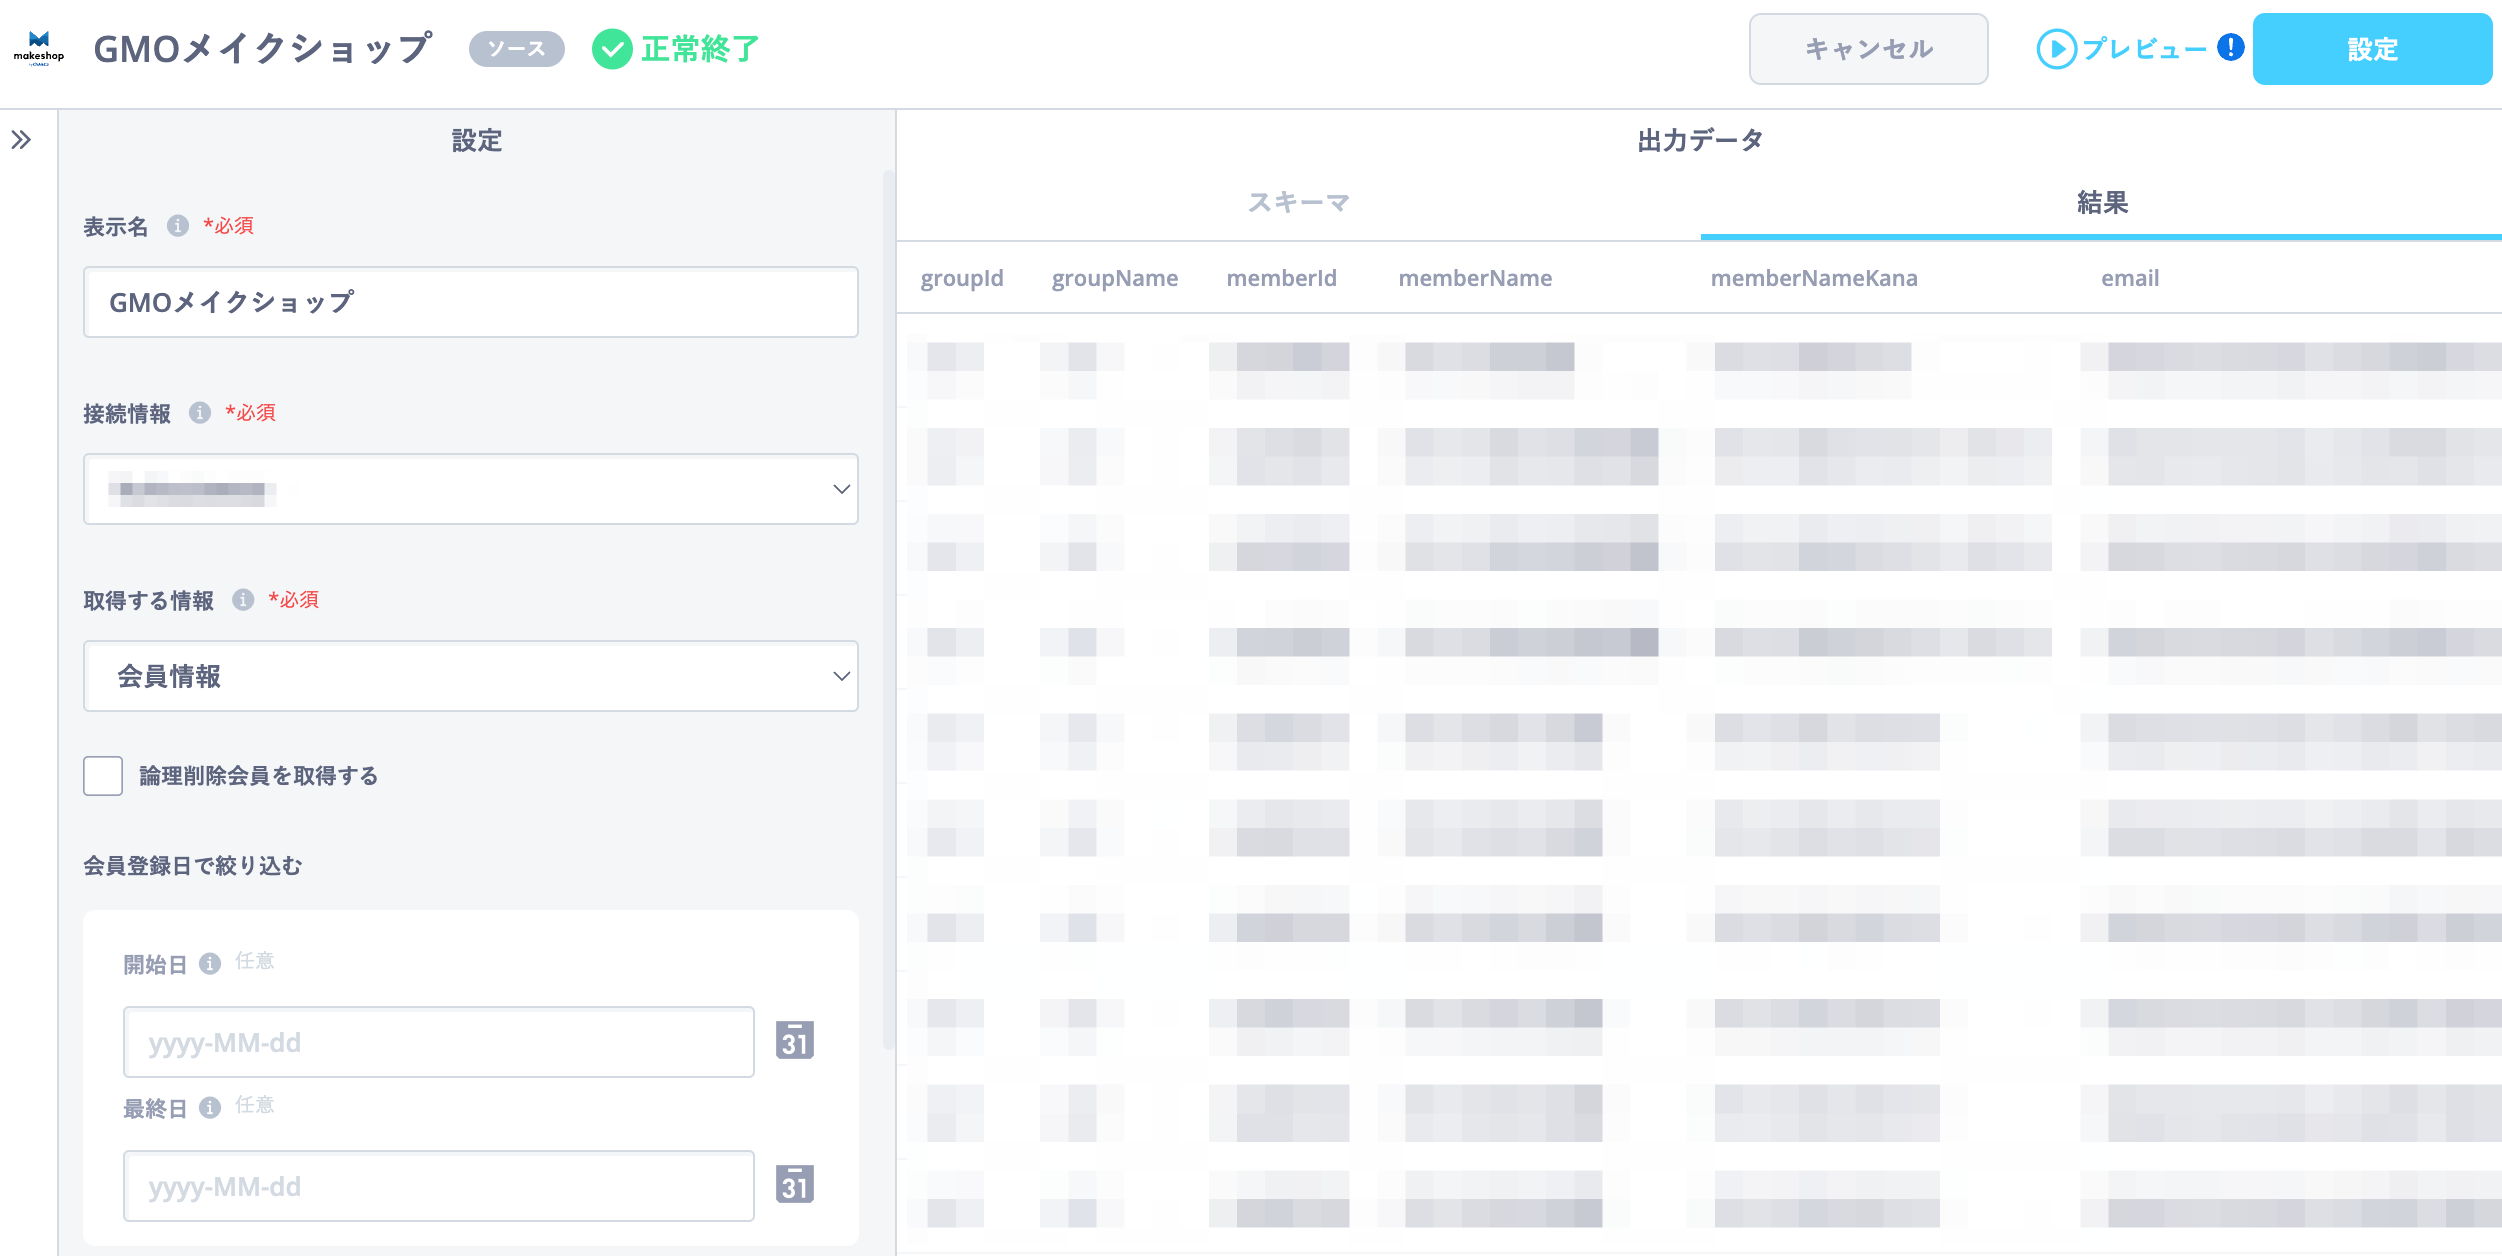The height and width of the screenshot is (1256, 2502).
Task: Click the groupId column header
Action: tap(962, 278)
